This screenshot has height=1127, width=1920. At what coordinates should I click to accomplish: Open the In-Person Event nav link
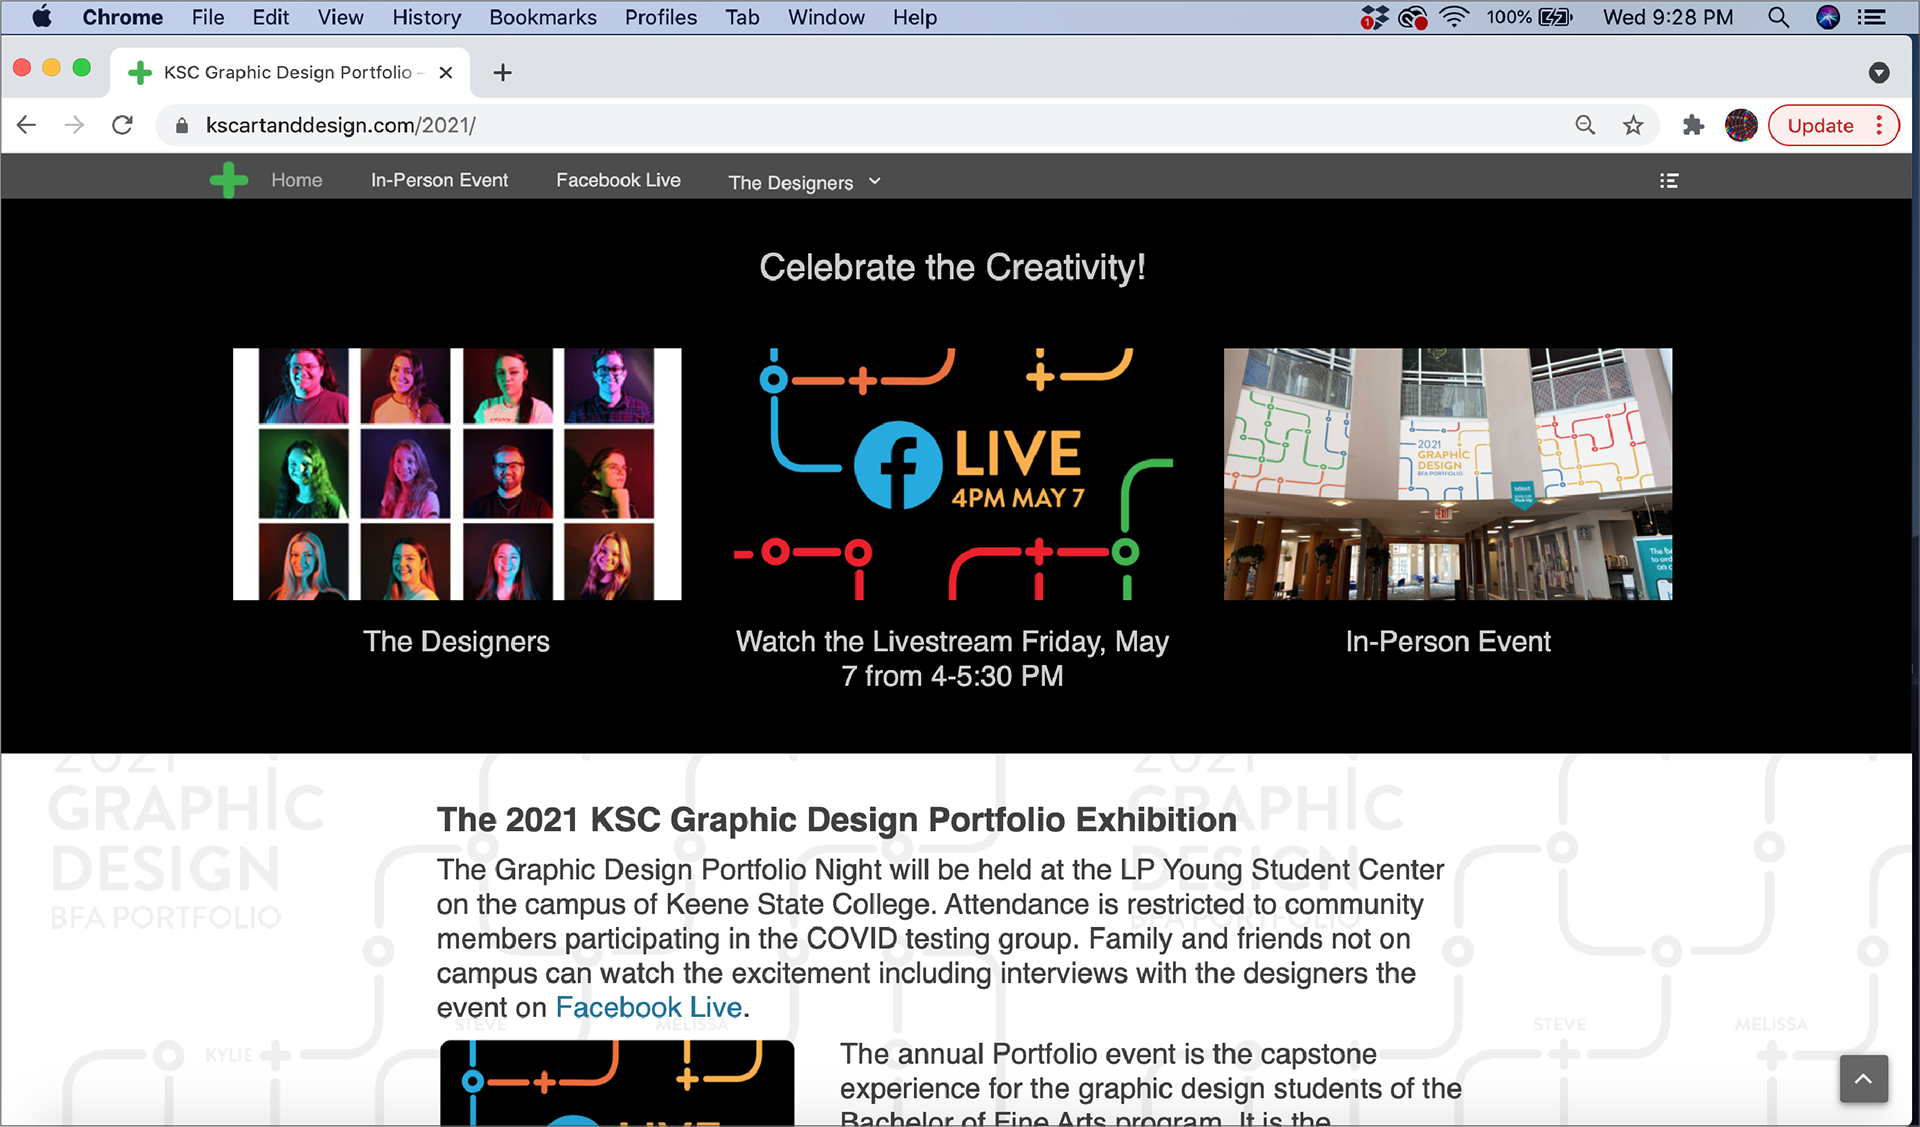coord(439,180)
